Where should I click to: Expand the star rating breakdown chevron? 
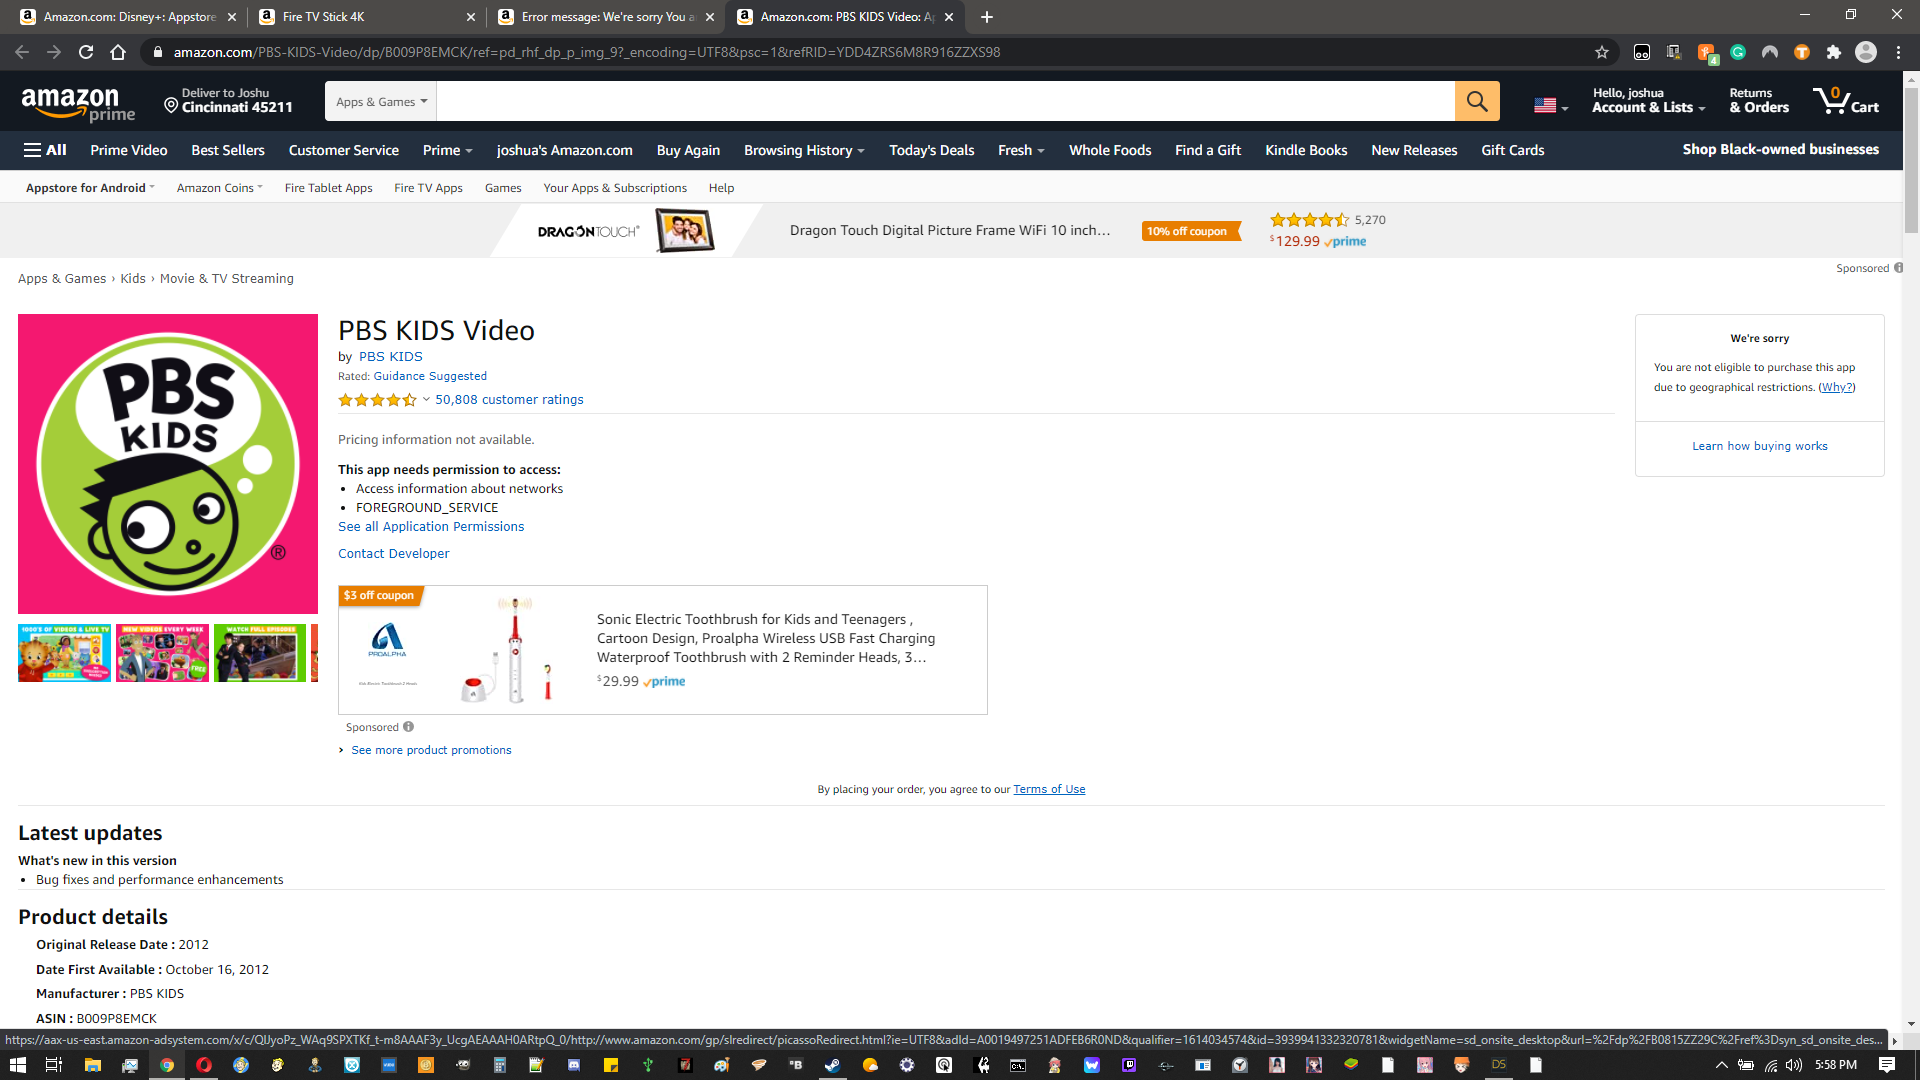(426, 400)
